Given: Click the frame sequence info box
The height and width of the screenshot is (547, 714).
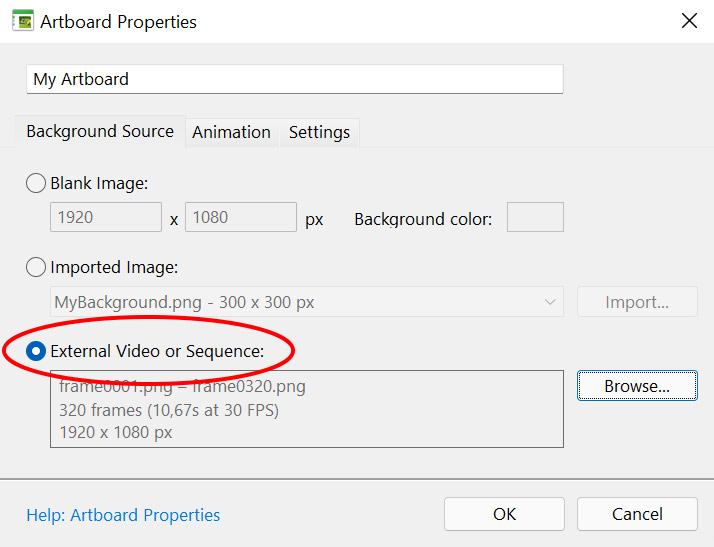Looking at the screenshot, I should [x=306, y=409].
